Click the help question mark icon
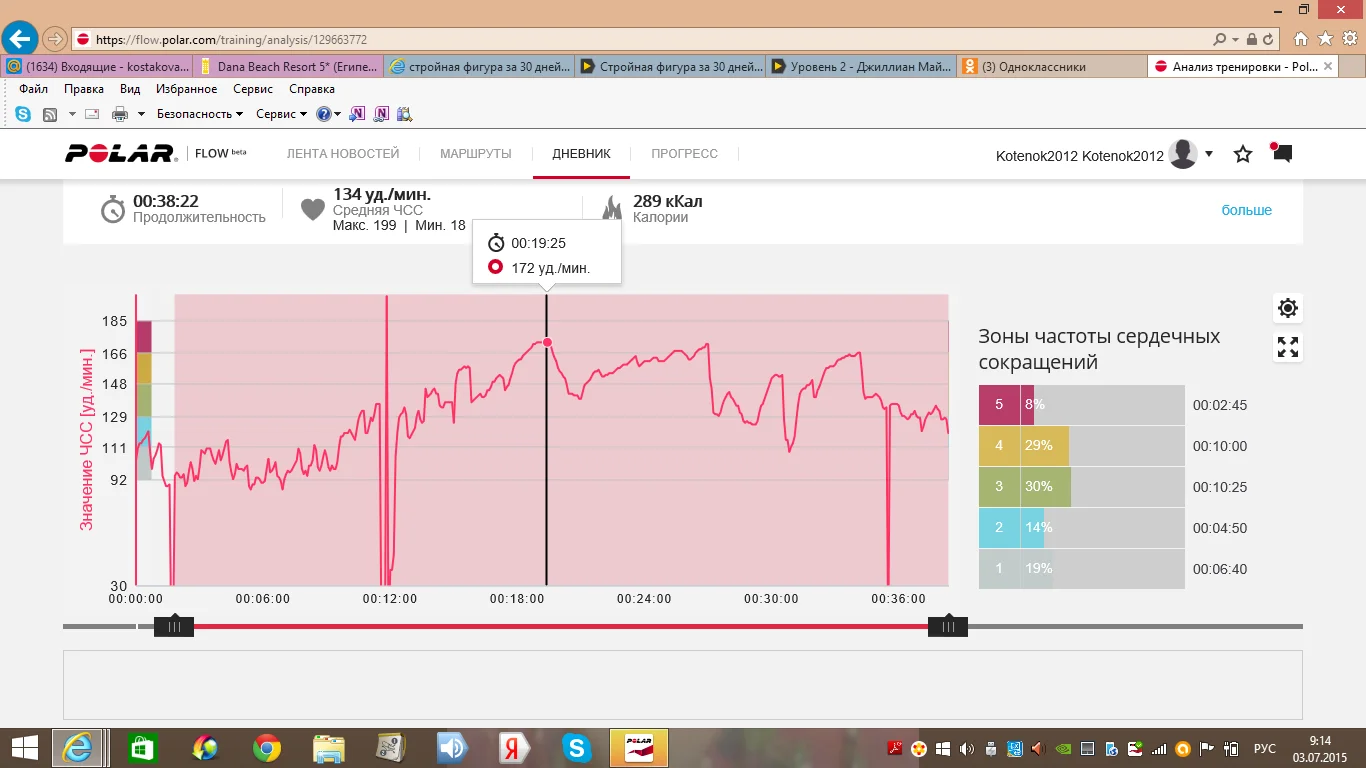This screenshot has height=768, width=1366. click(323, 114)
